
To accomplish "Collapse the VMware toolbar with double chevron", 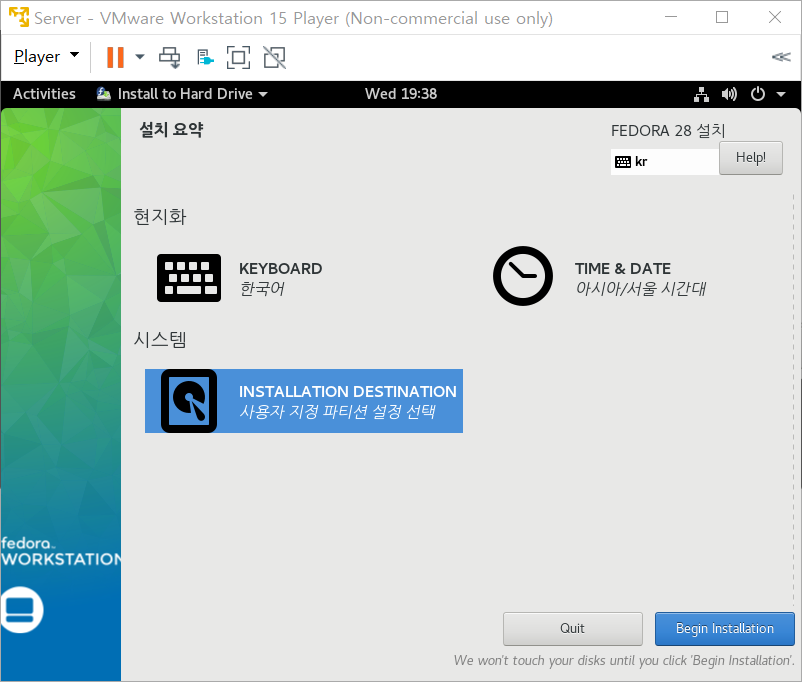I will point(781,57).
